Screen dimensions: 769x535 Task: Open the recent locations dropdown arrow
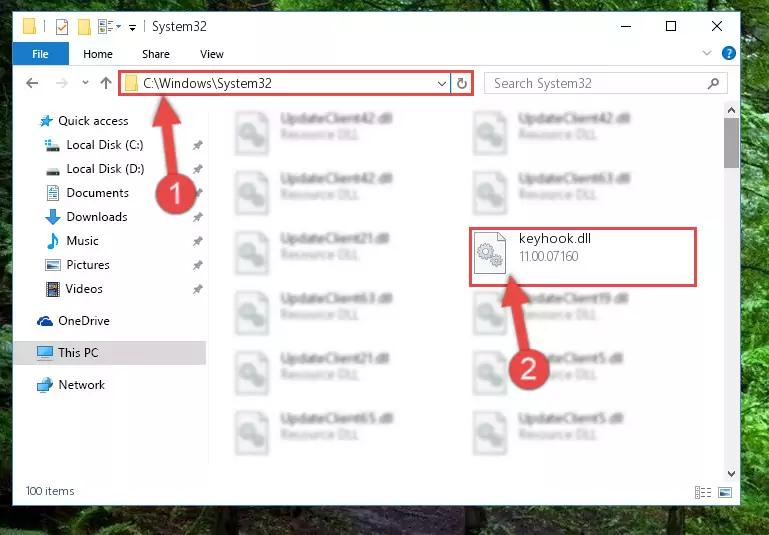click(x=85, y=82)
